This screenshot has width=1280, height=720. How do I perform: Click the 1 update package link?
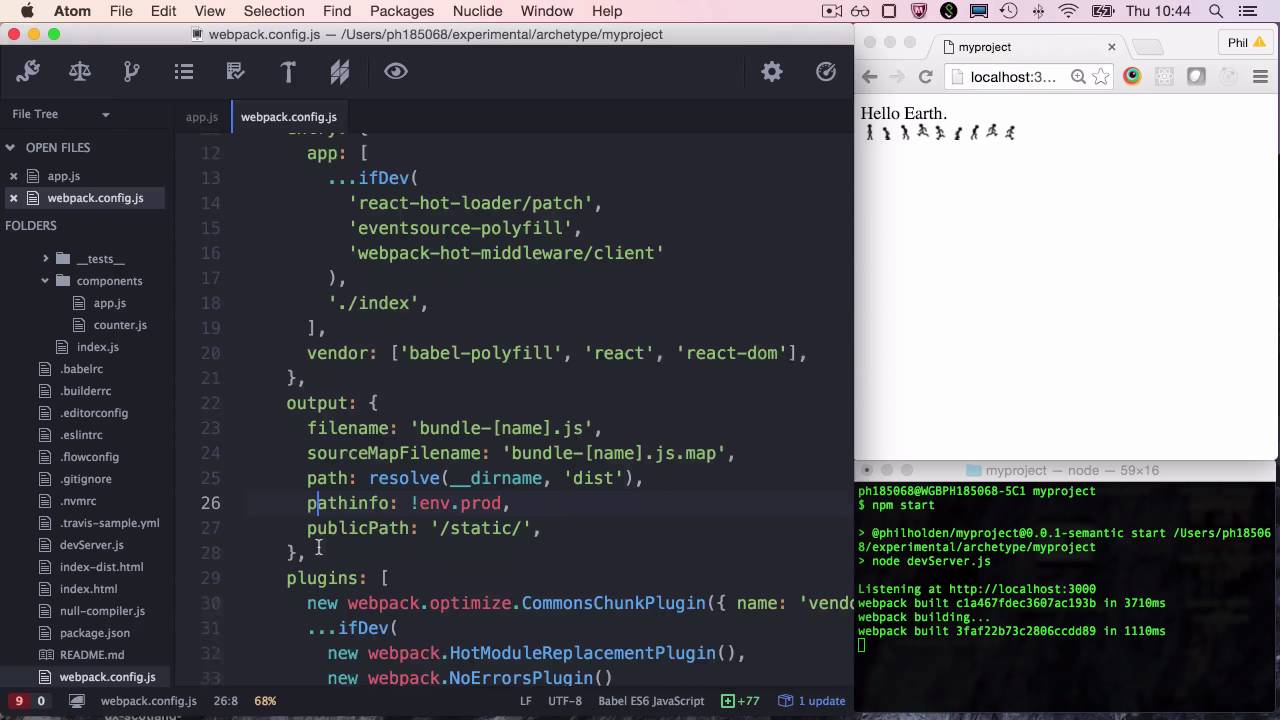pos(812,701)
